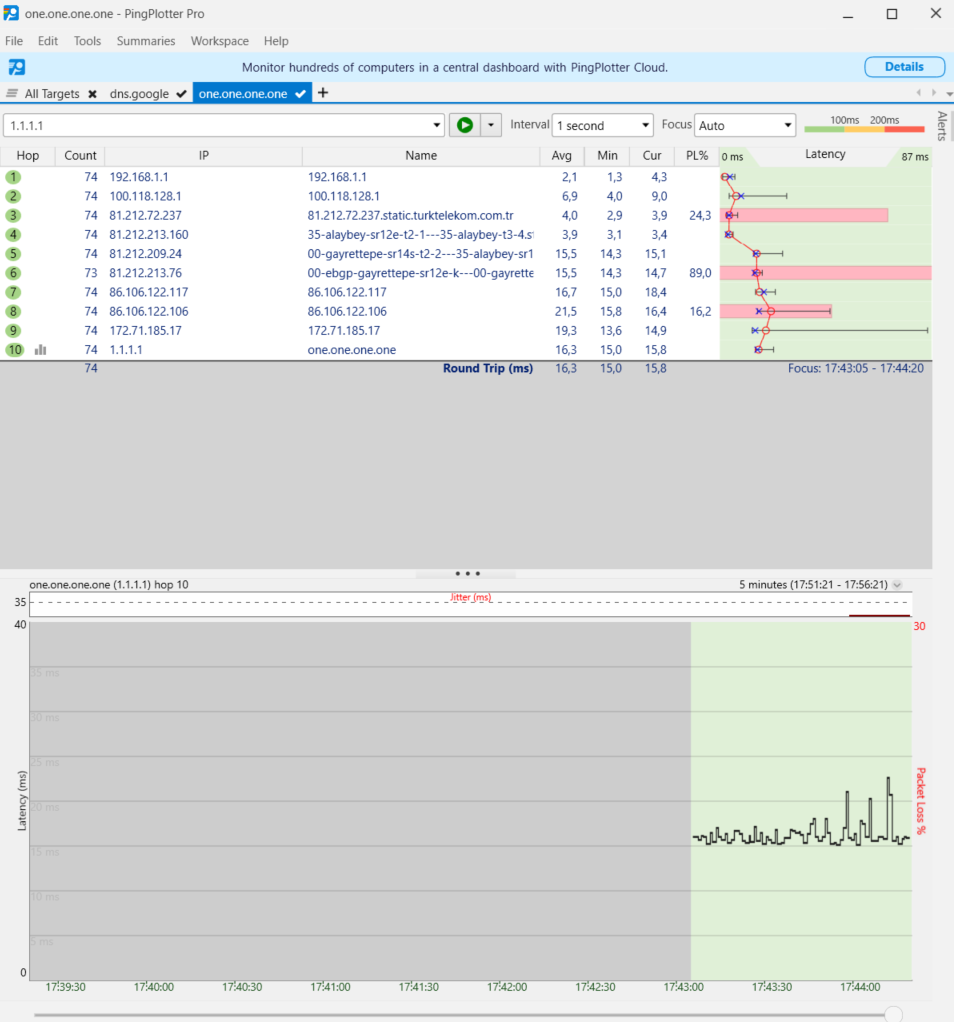
Task: Click the Count column header
Action: point(80,156)
